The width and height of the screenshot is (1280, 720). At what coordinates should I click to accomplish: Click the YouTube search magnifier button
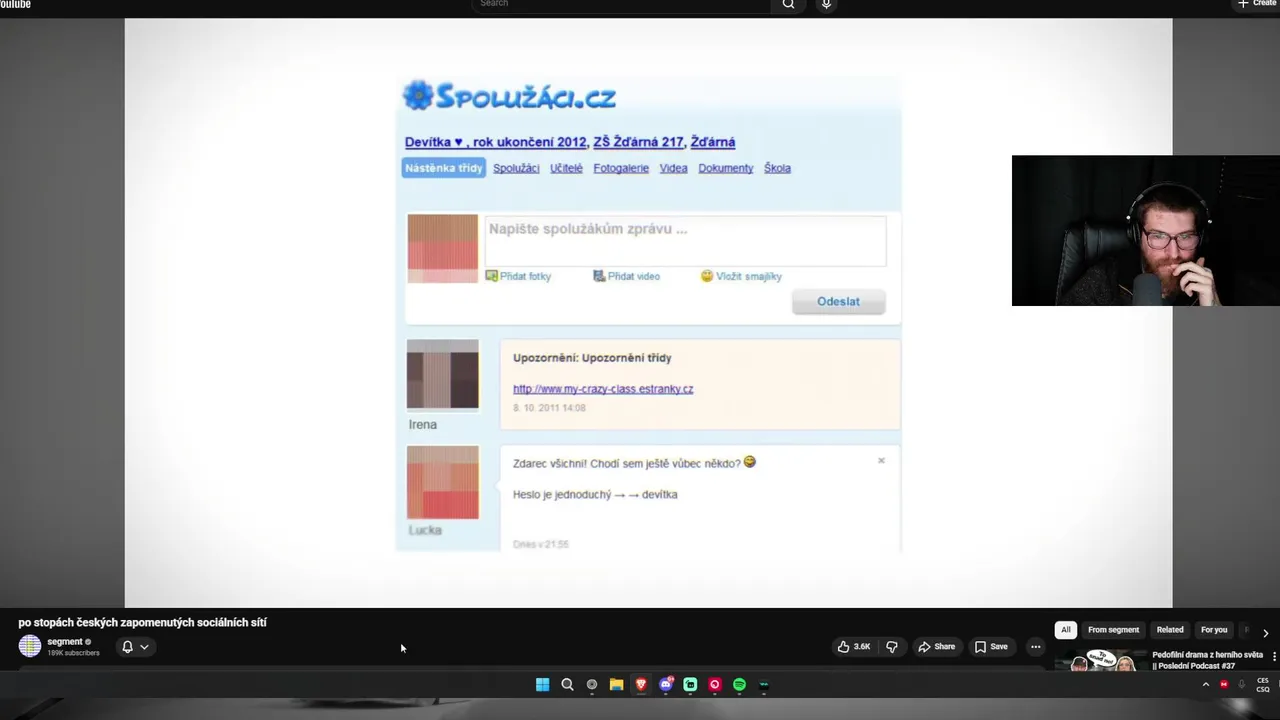point(789,4)
